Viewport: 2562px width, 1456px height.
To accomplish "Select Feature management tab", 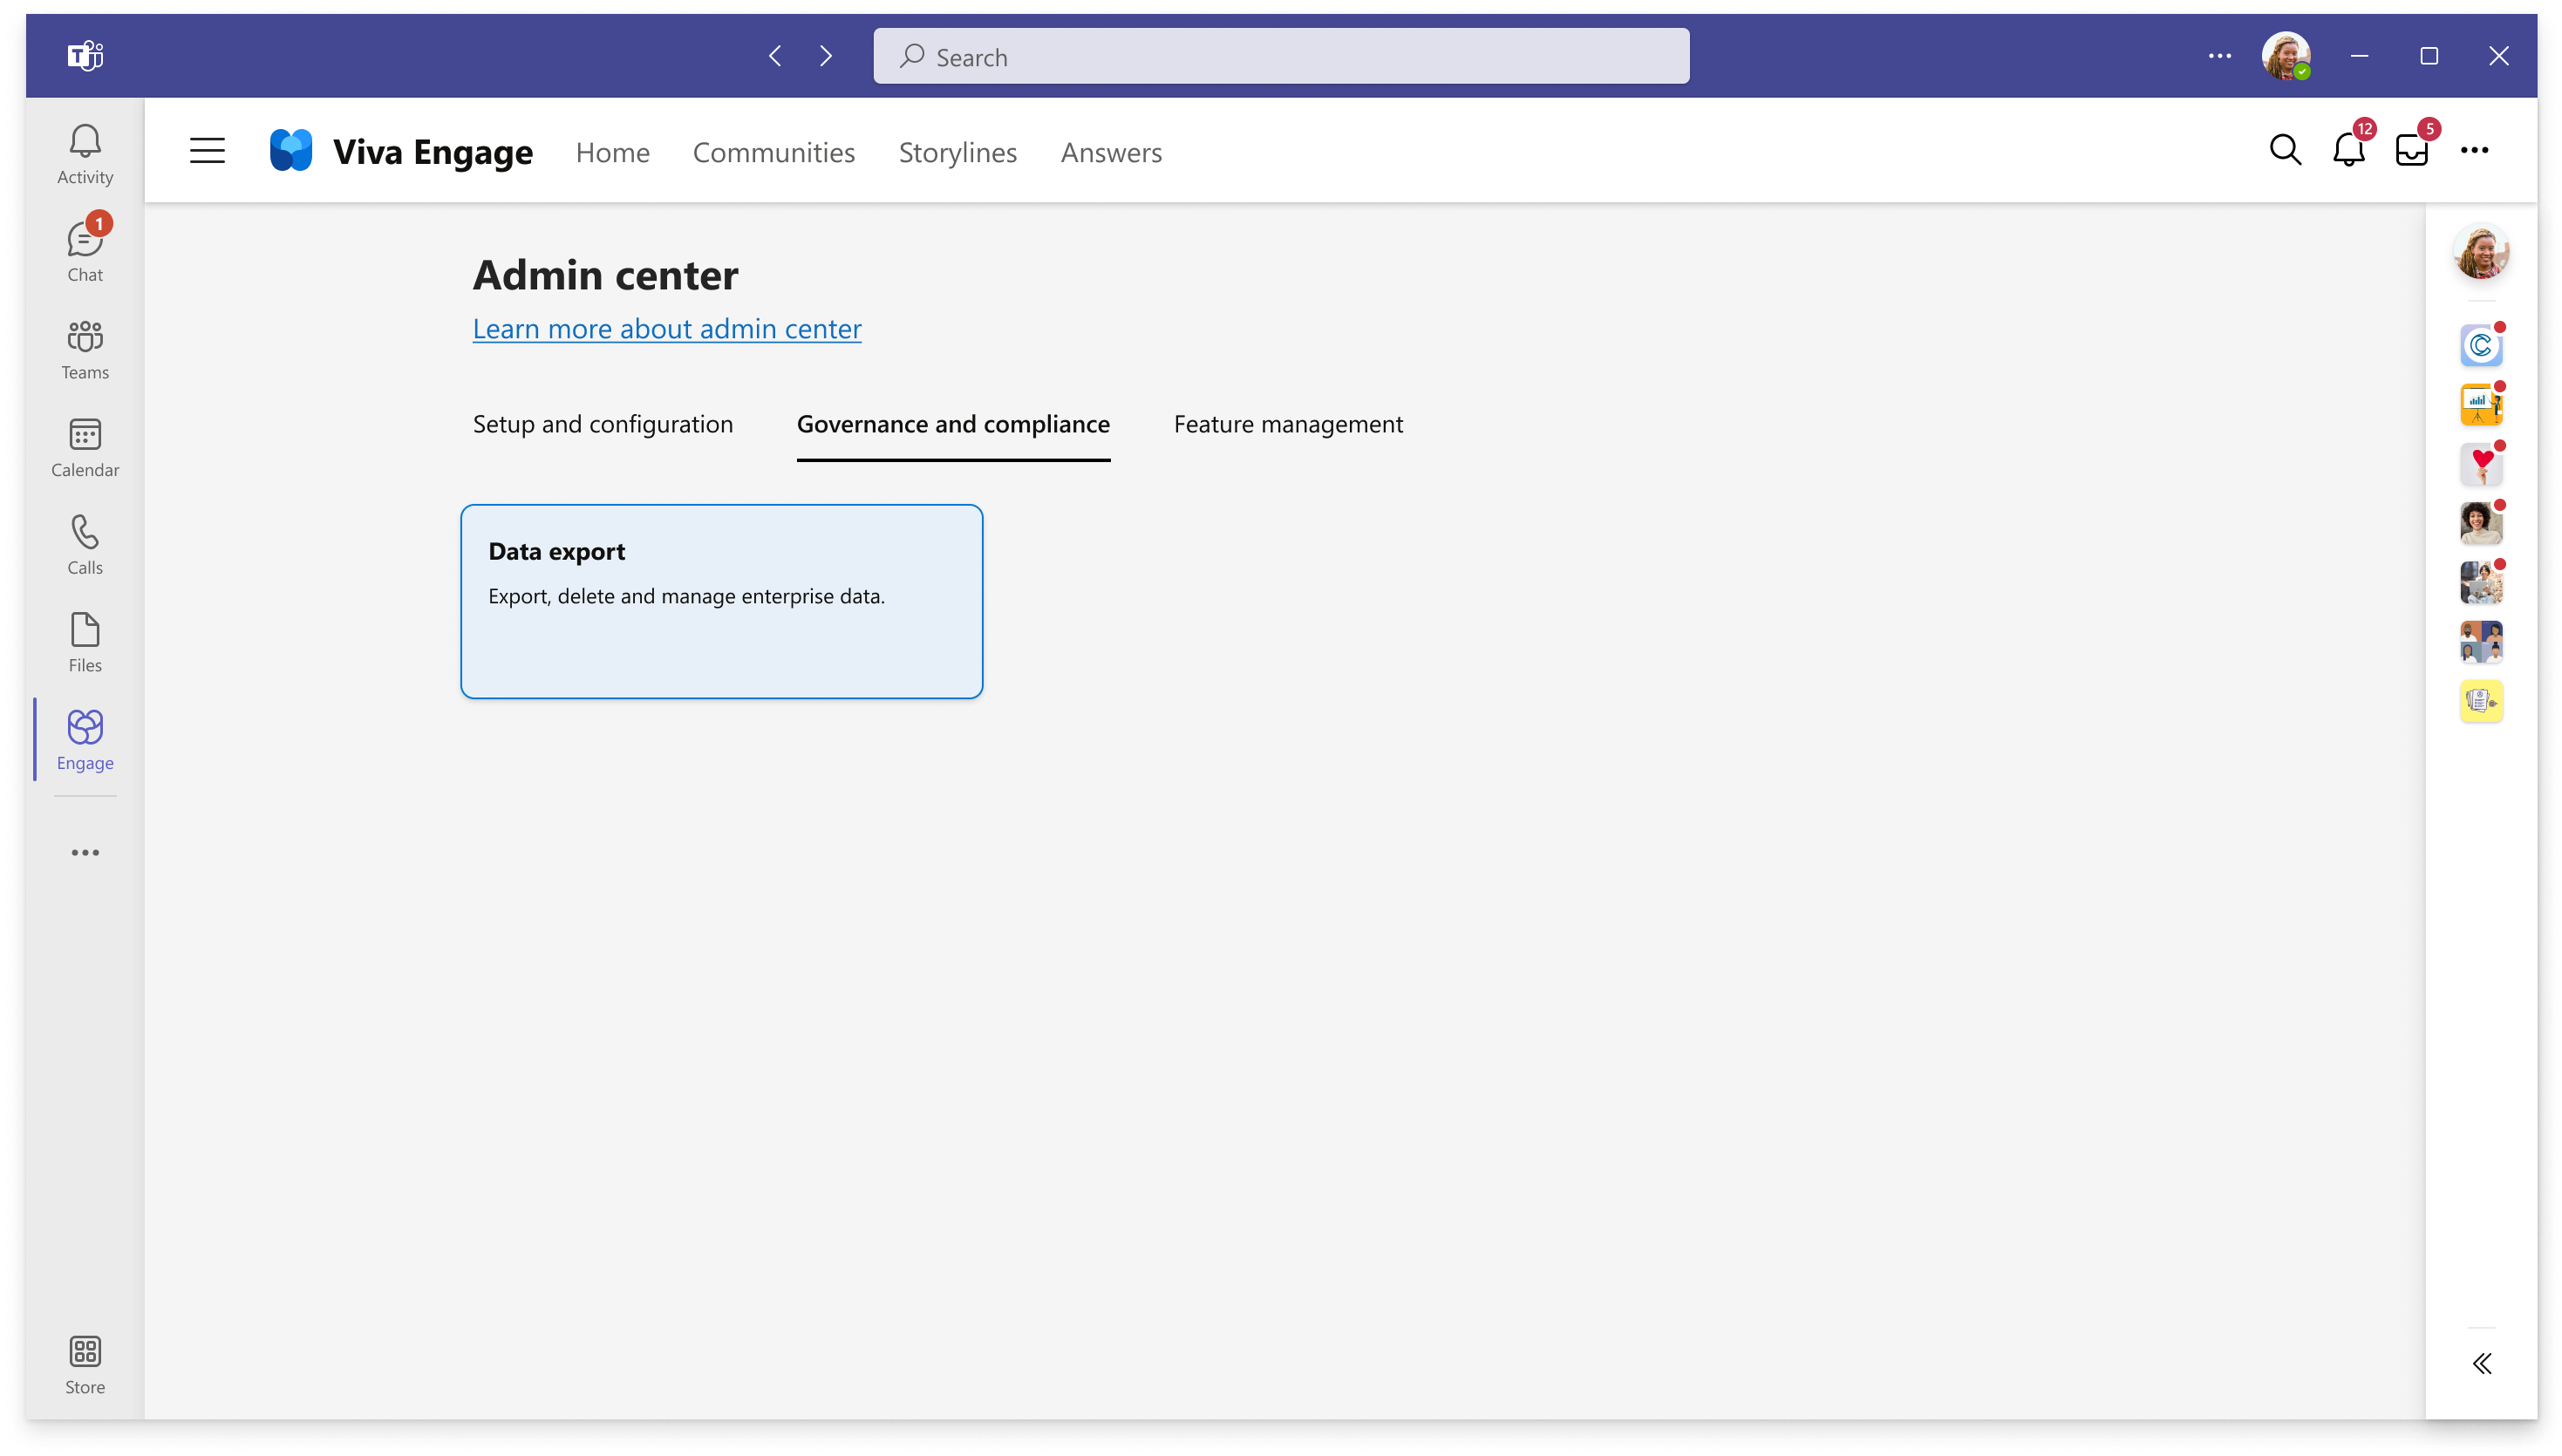I will pyautogui.click(x=1288, y=422).
